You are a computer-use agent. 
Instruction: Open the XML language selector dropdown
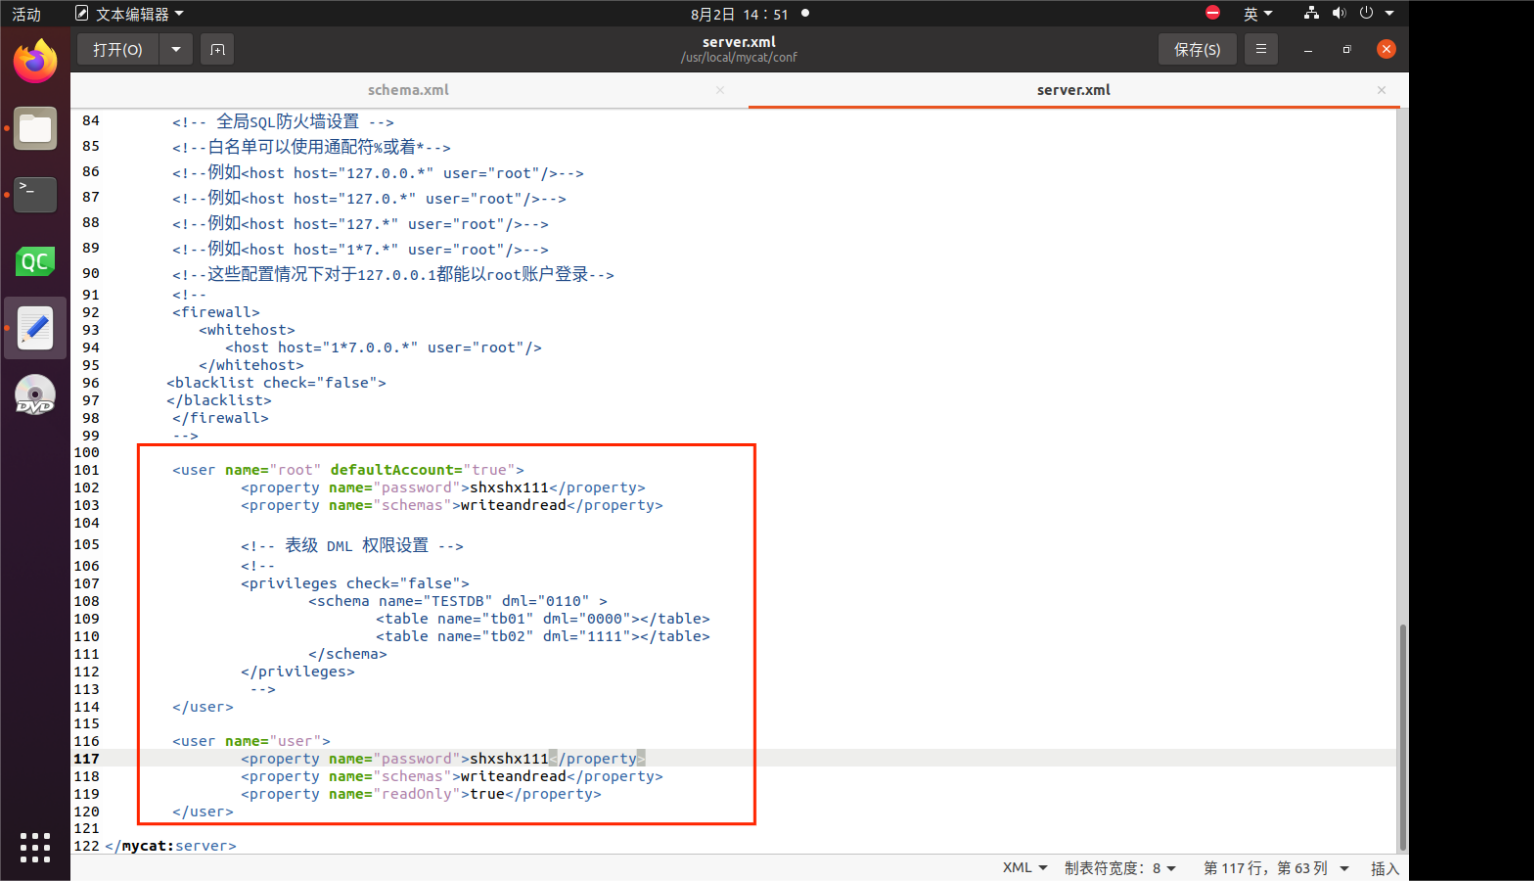point(1025,868)
